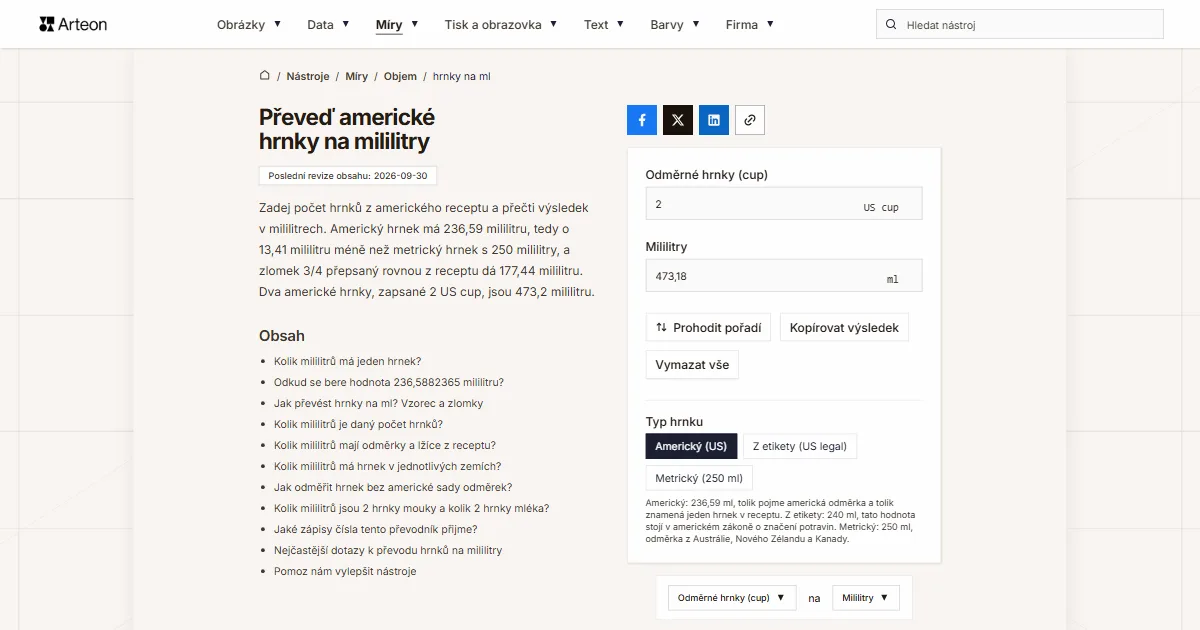Viewport: 1200px width, 630px height.
Task: Jump to 'Kolik mililitrů má jeden hrnek?'
Action: pyautogui.click(x=348, y=361)
